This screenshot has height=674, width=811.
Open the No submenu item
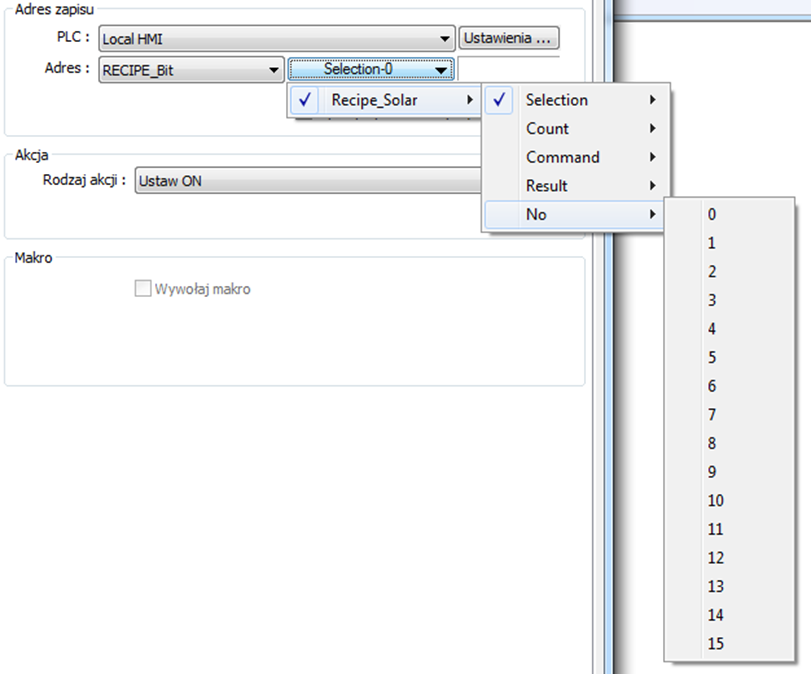point(575,214)
